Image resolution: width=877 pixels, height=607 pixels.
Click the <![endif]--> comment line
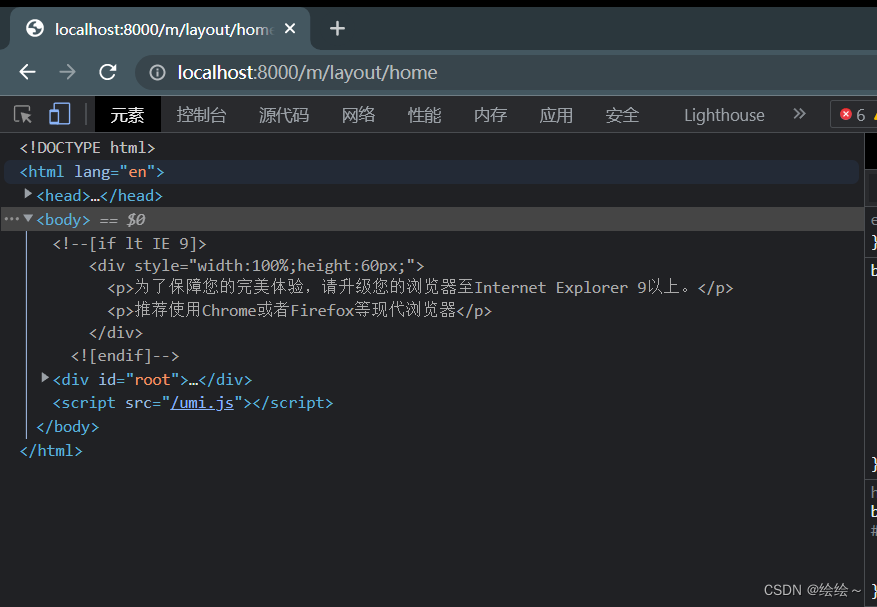pyautogui.click(x=125, y=356)
